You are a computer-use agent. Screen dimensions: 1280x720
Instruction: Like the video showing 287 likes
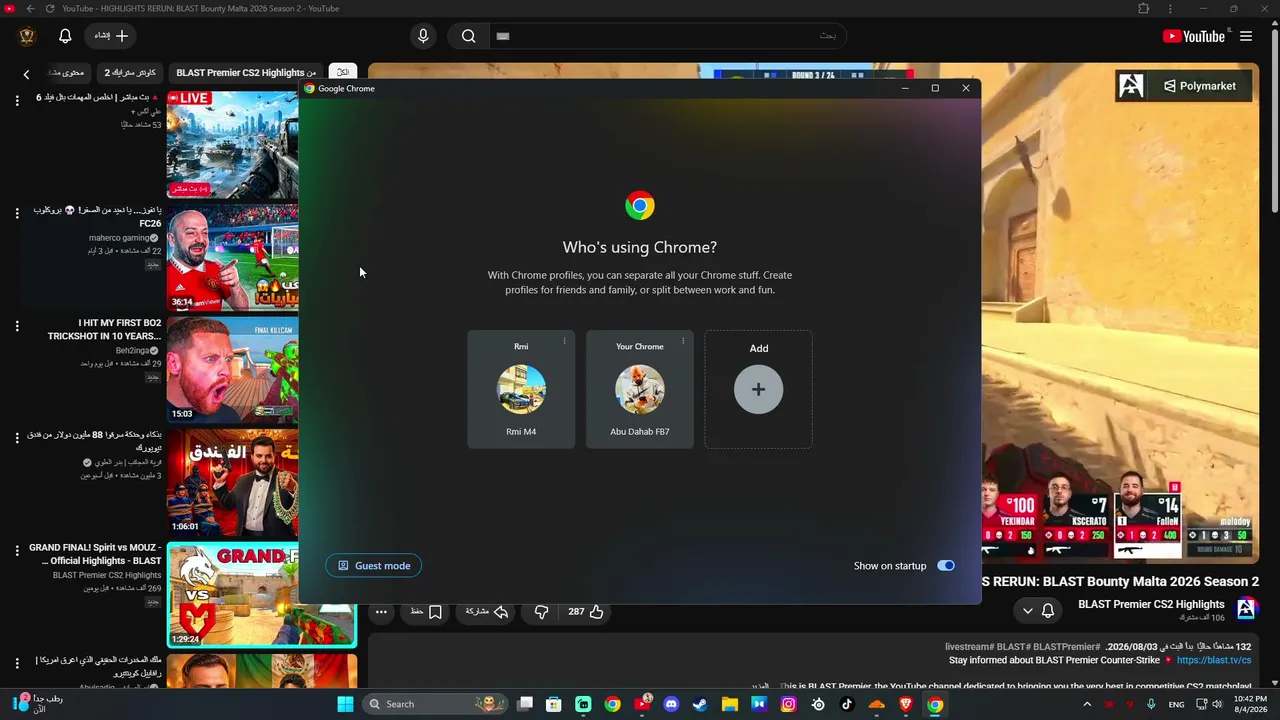(586, 612)
